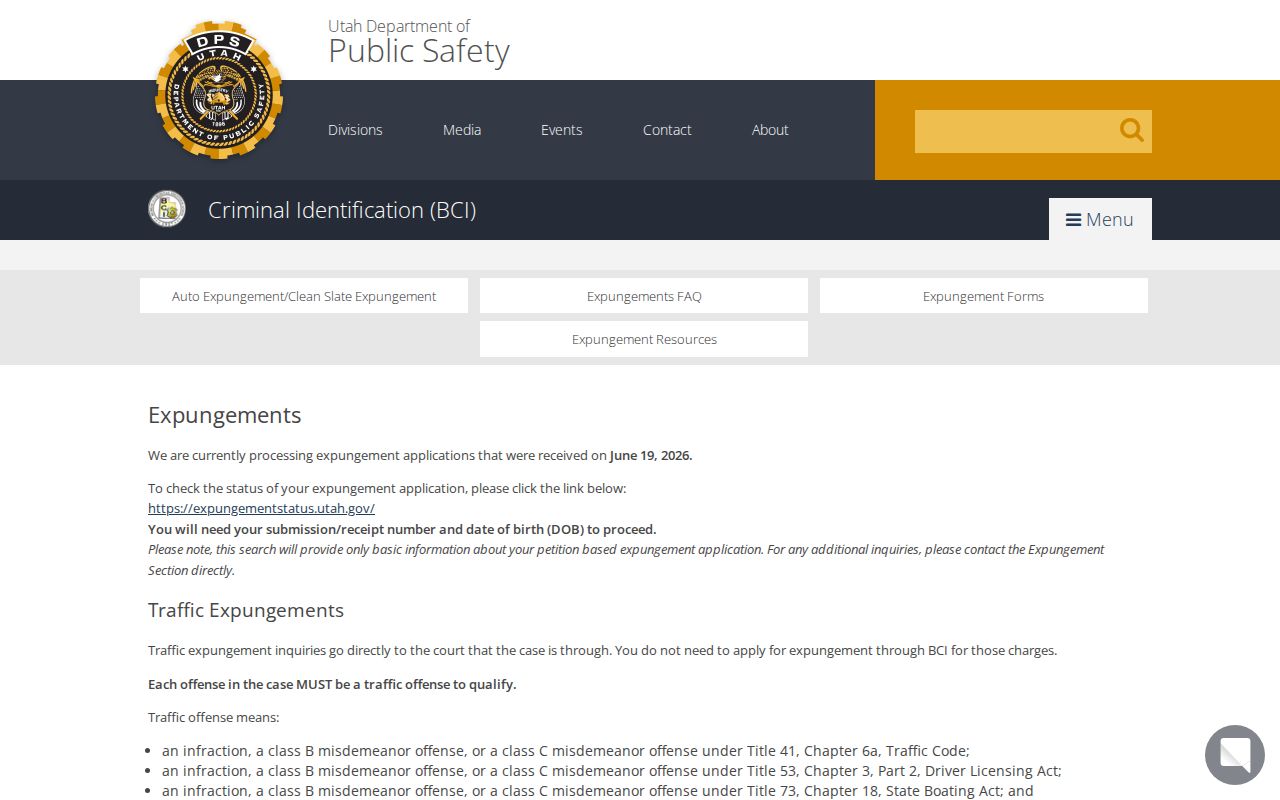
Task: Click the Utah Department of Public Safety title
Action: (419, 42)
